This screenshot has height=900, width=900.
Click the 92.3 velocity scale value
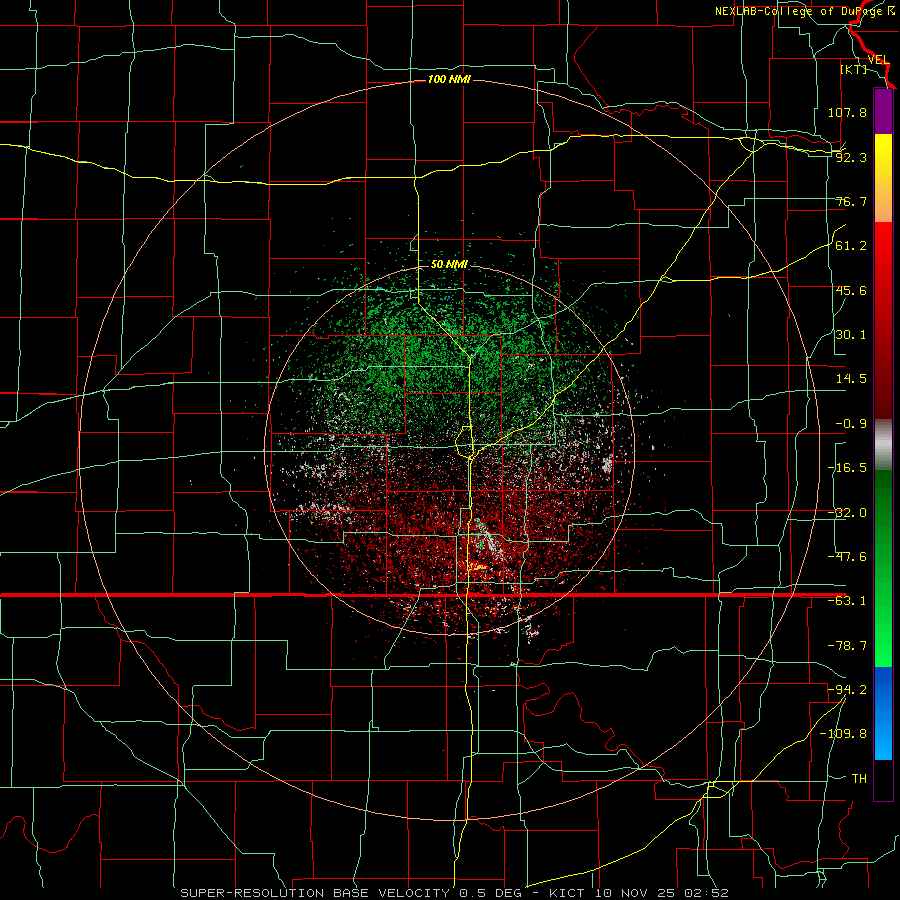point(851,157)
